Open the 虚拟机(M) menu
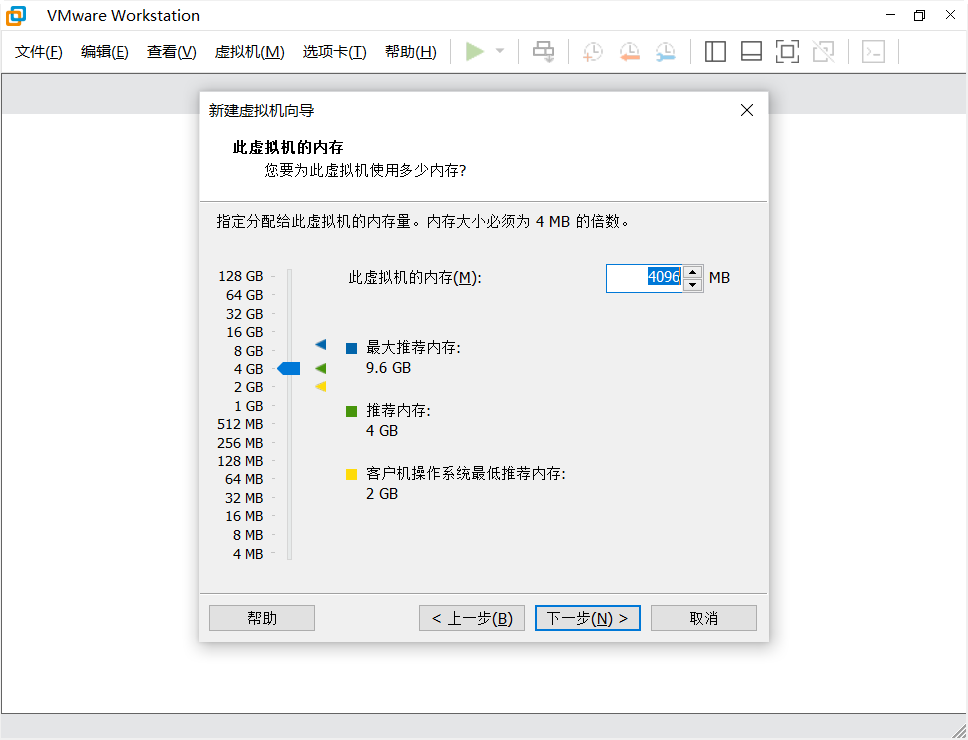This screenshot has height=740, width=968. [x=249, y=52]
